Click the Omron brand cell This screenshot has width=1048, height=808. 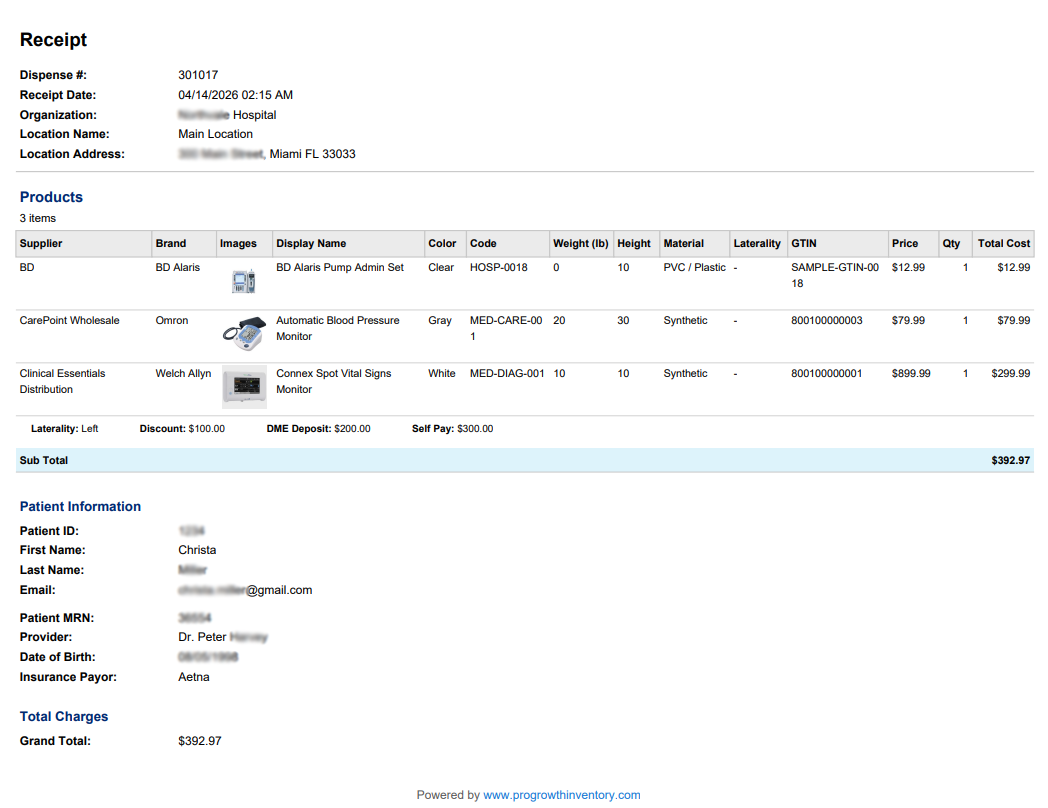172,320
